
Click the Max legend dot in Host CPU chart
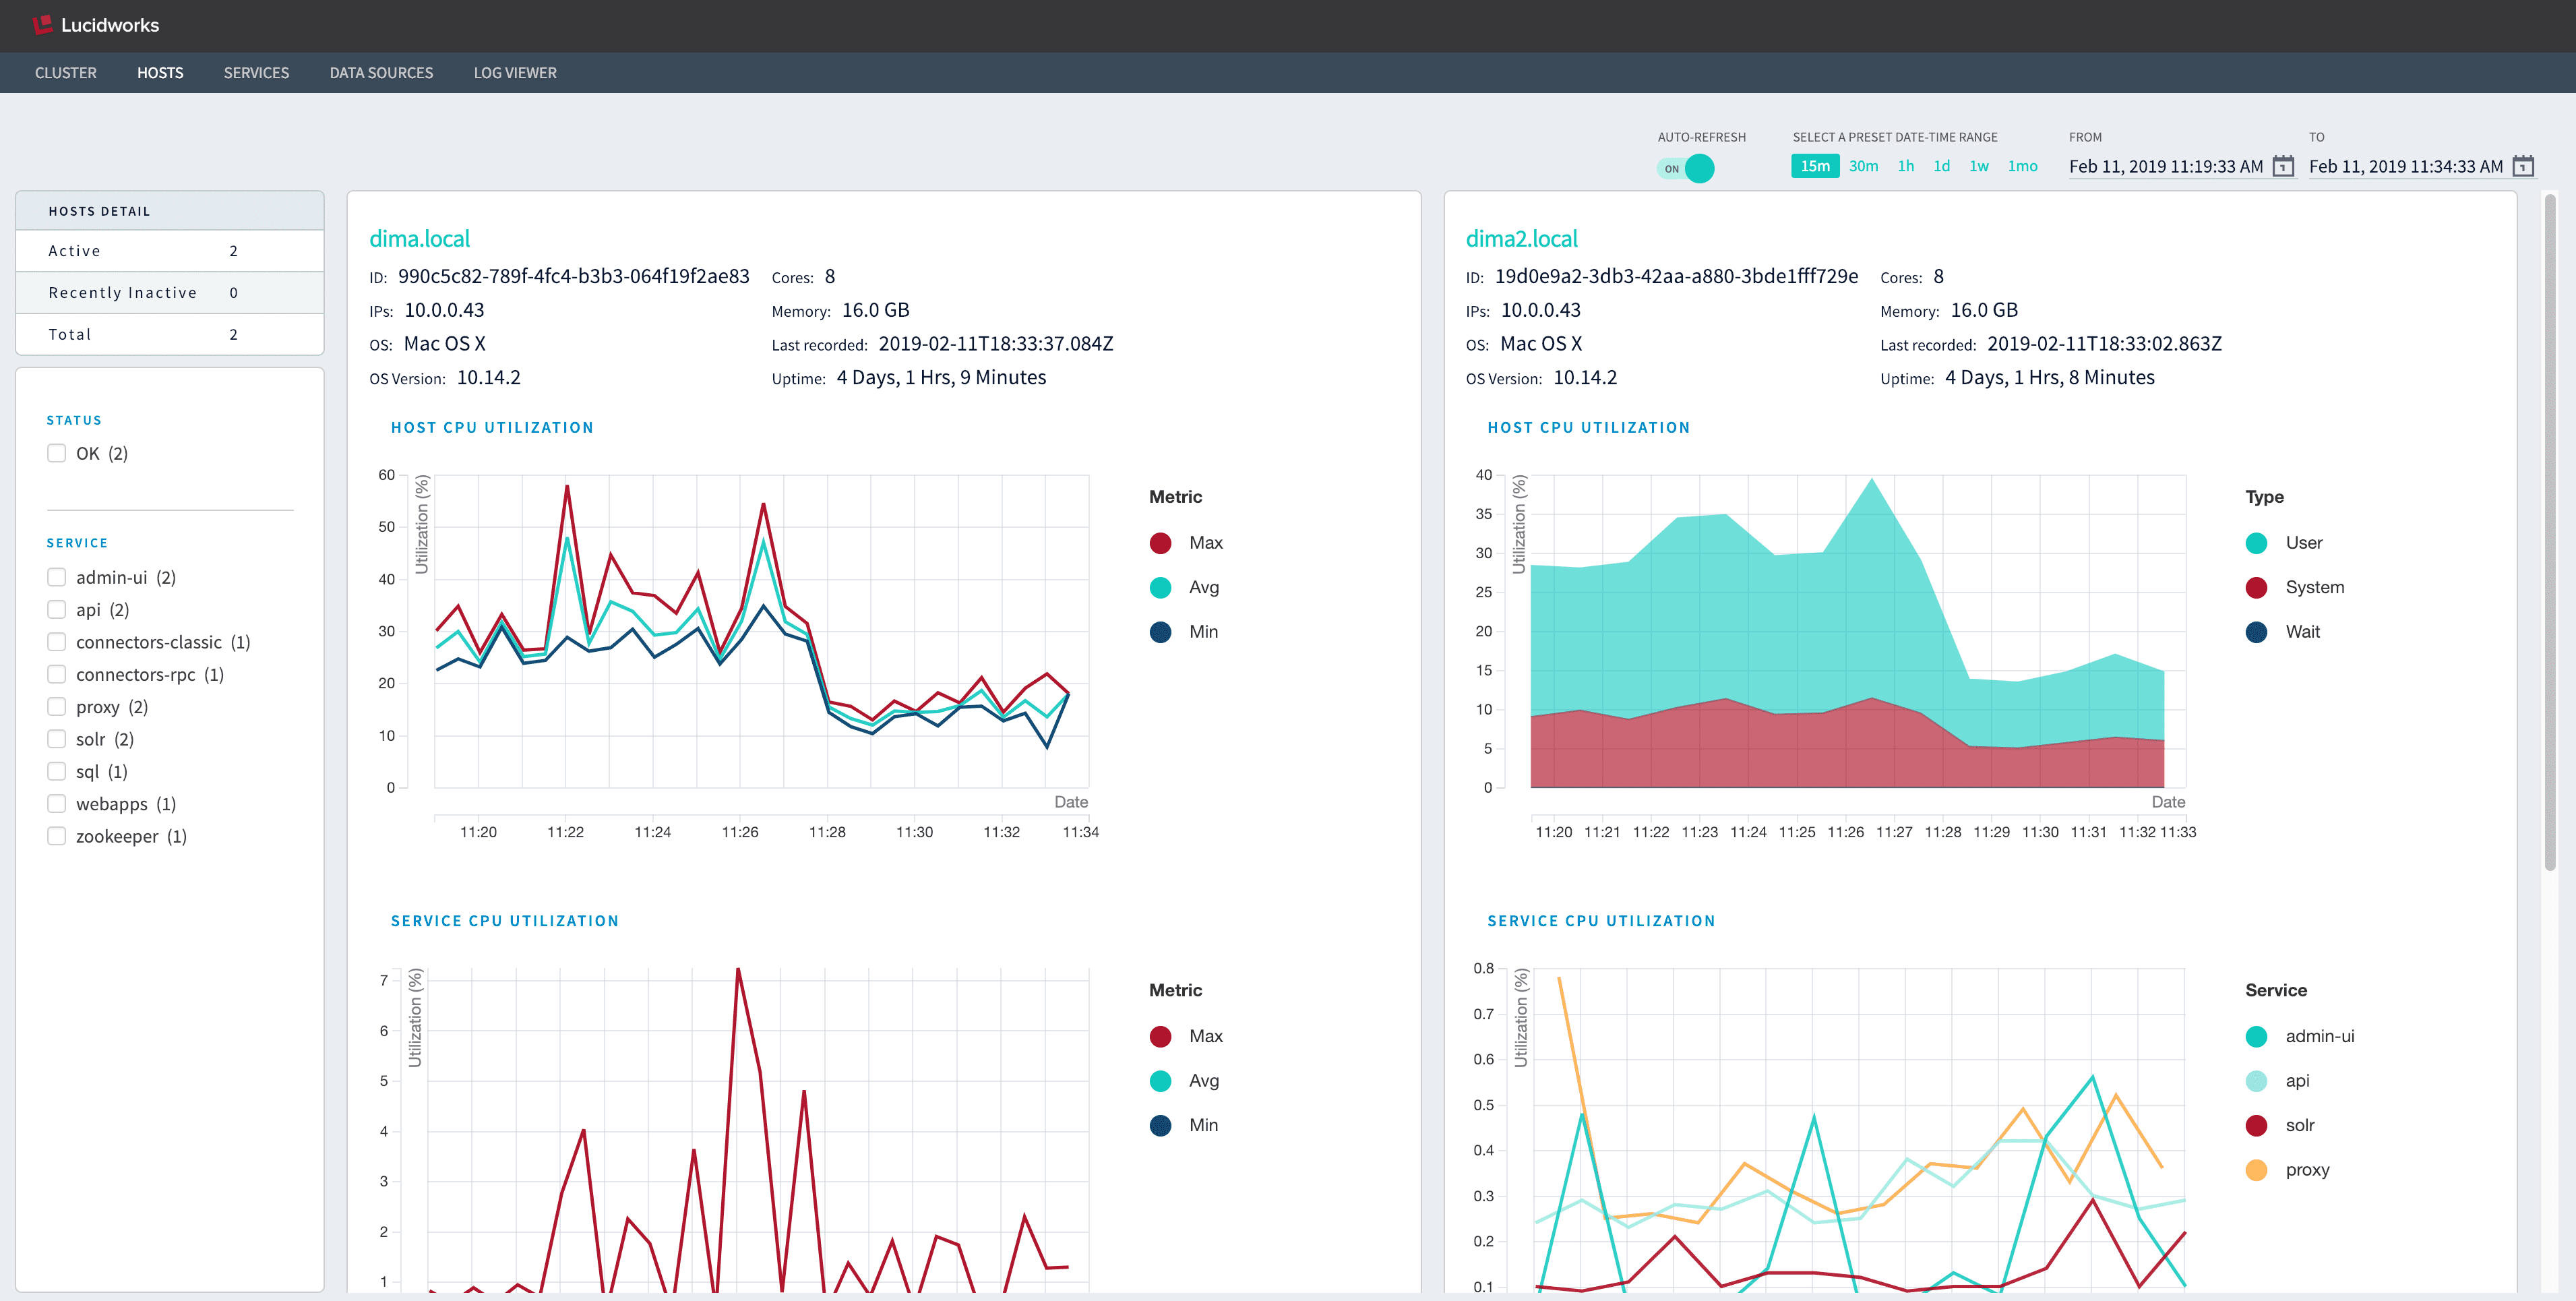coord(1160,543)
